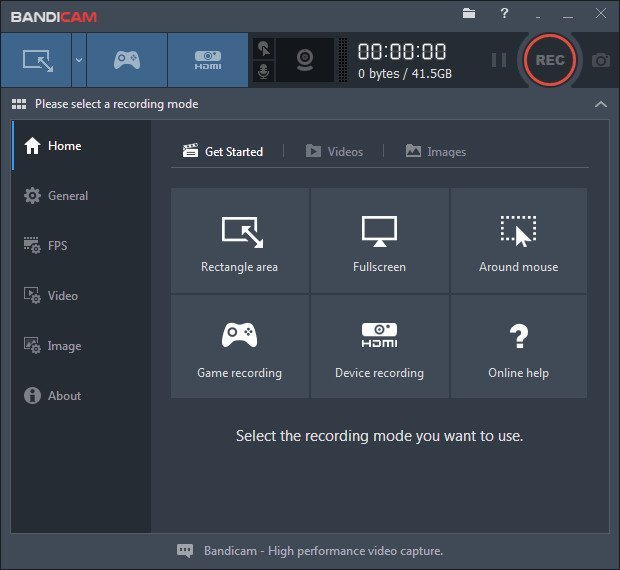Viewport: 620px width, 570px height.
Task: Switch to the Videos tab
Action: click(x=334, y=151)
